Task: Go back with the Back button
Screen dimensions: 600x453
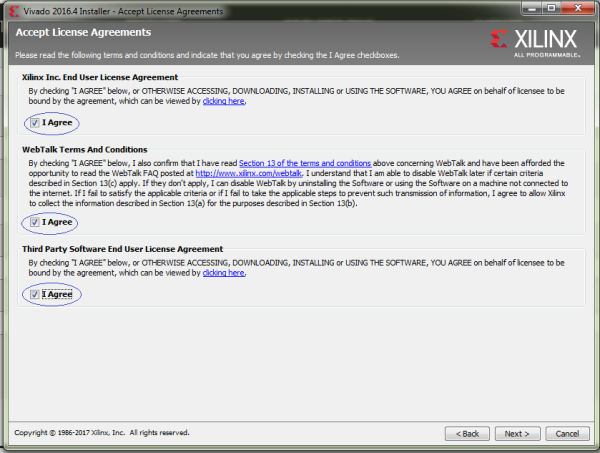Action: tap(467, 433)
